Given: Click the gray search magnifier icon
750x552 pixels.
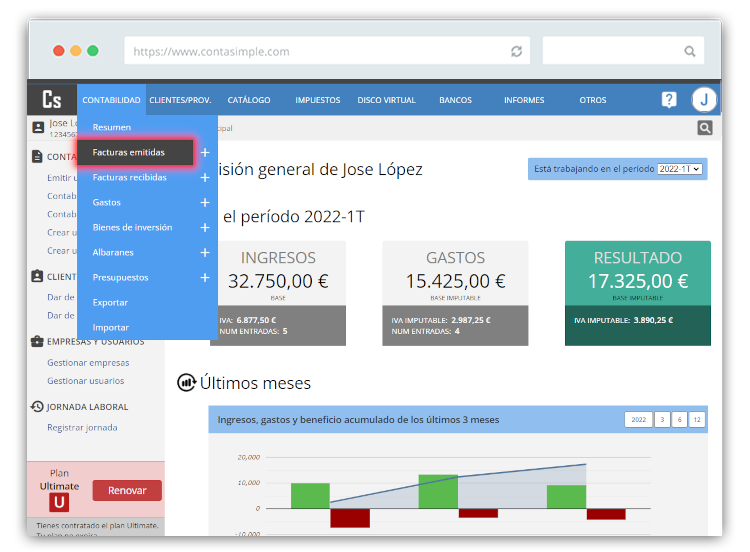Looking at the screenshot, I should coord(705,128).
